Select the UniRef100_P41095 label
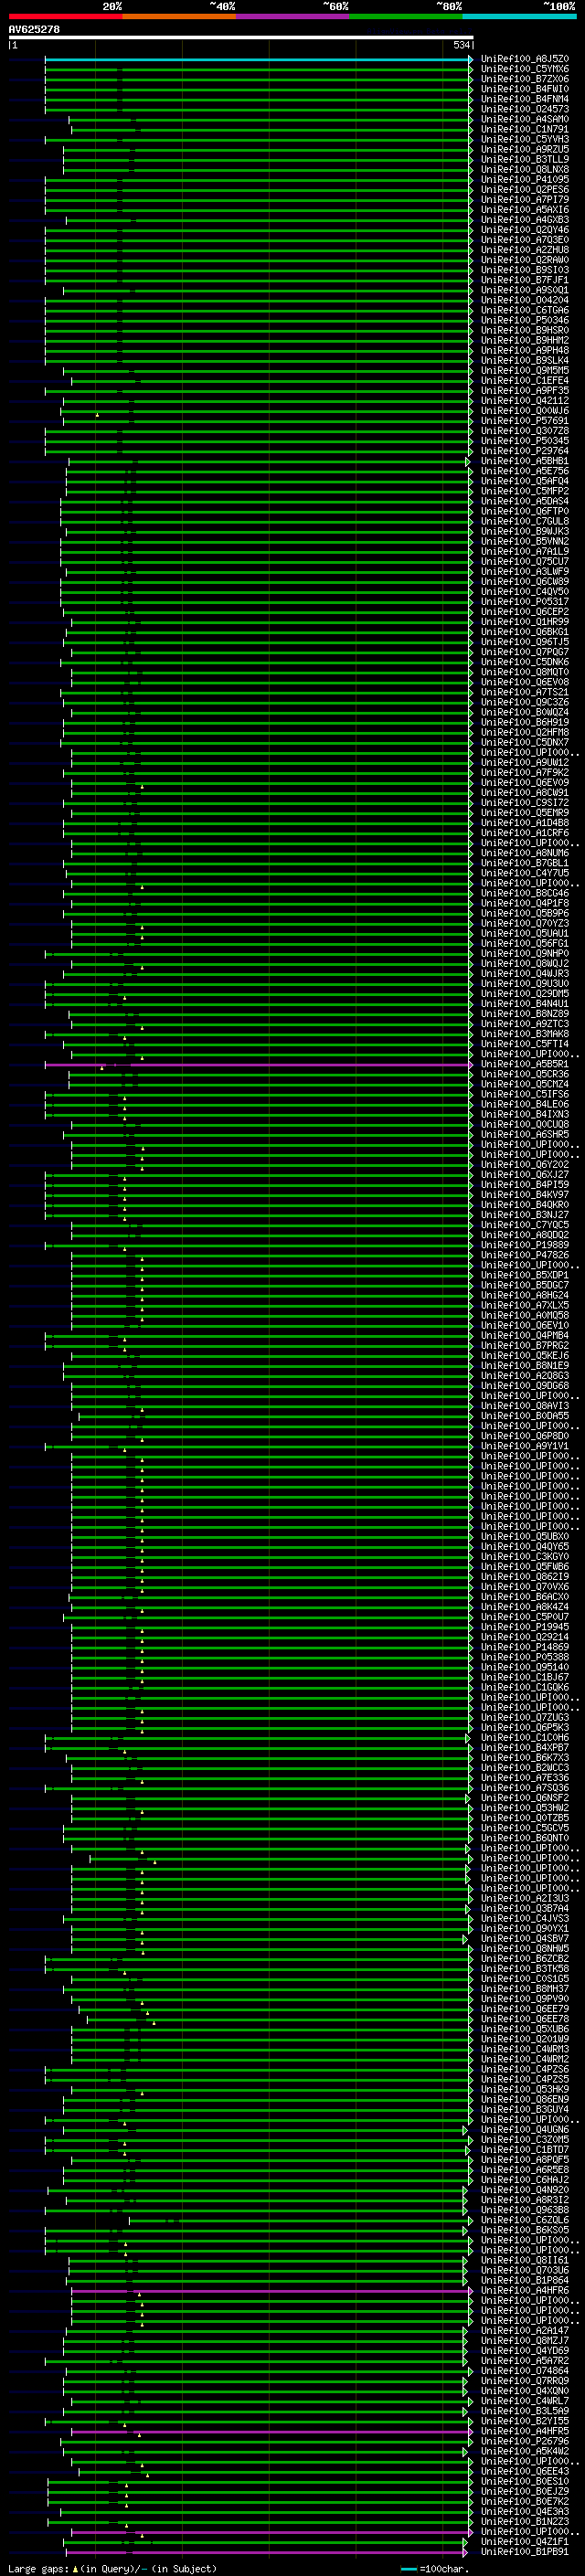This screenshot has width=585, height=2576. point(525,180)
